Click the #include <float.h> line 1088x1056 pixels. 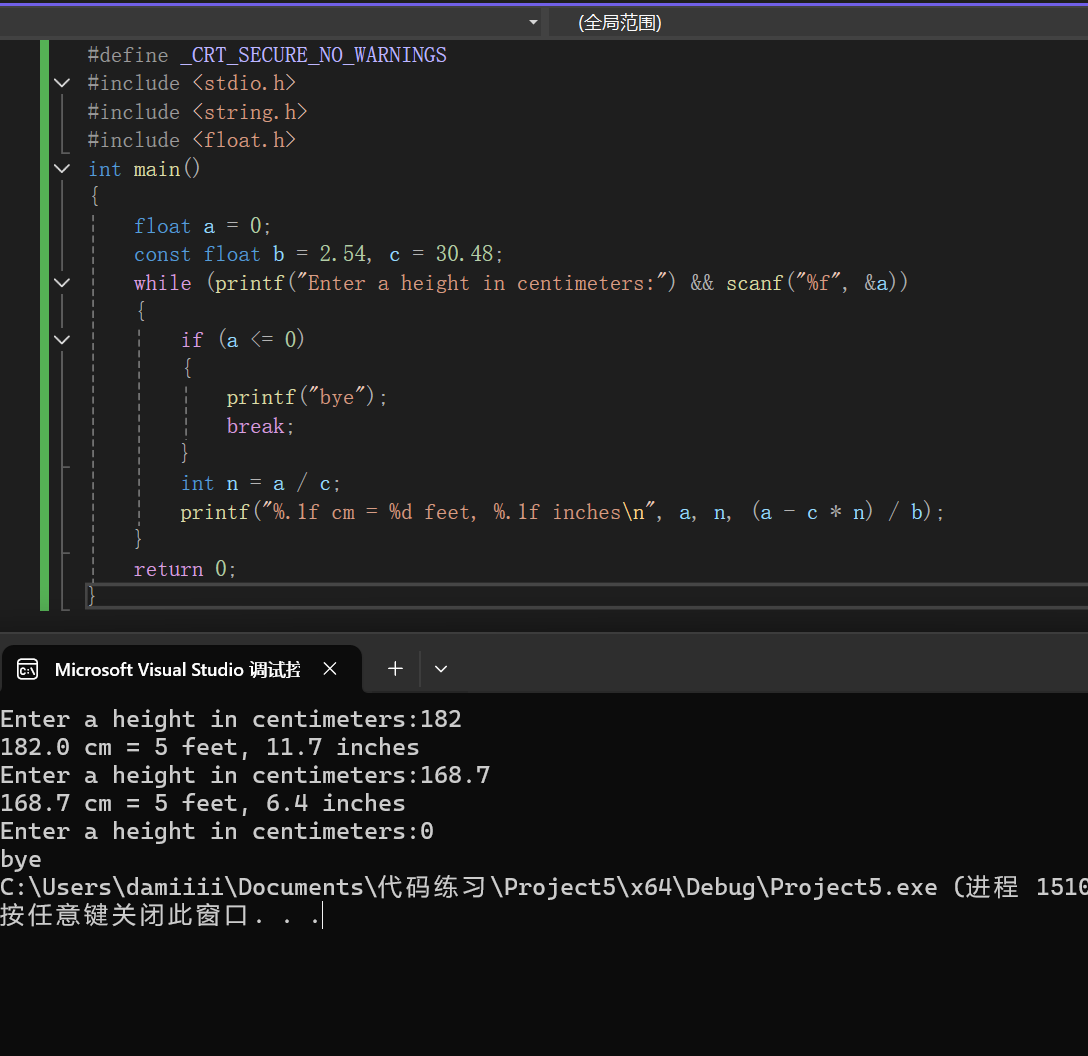[192, 140]
